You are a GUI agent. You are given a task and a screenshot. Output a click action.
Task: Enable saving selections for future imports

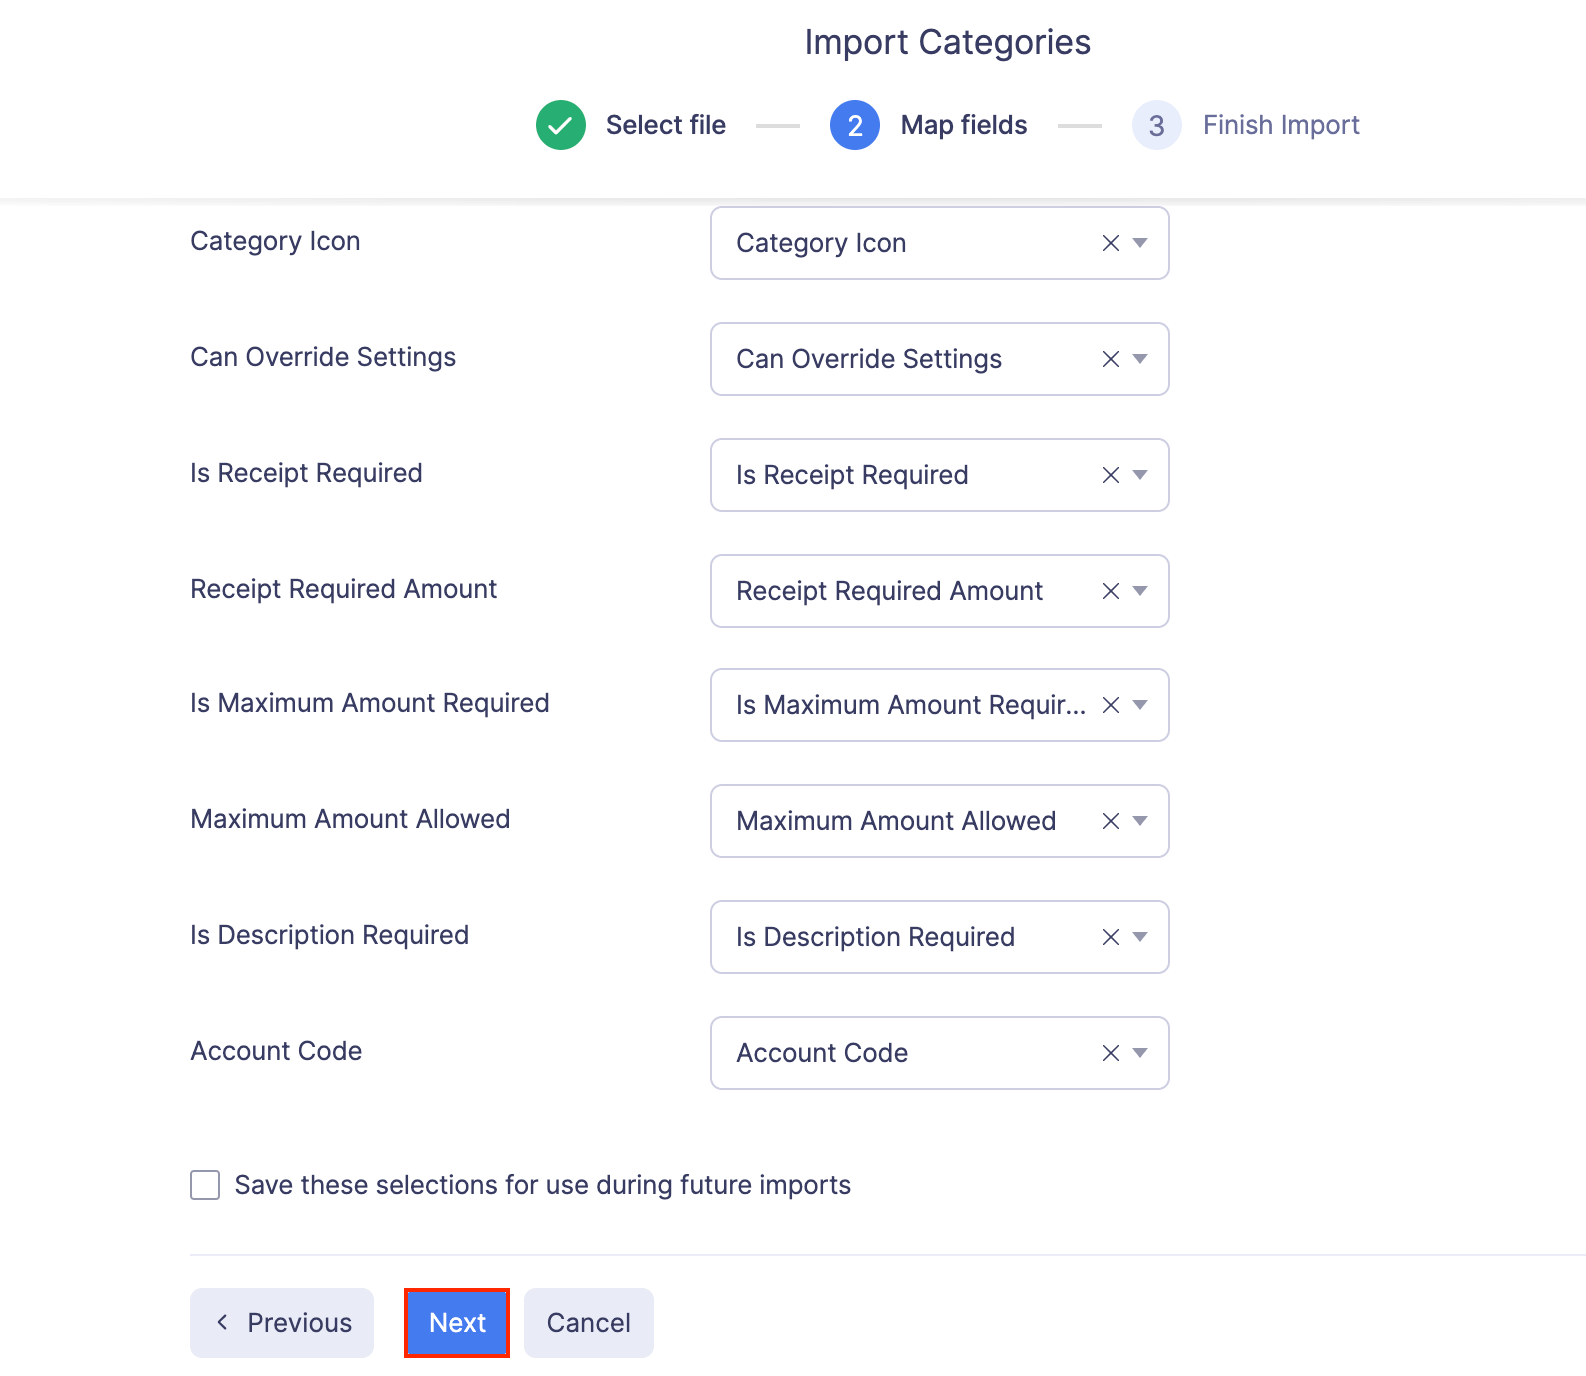205,1185
